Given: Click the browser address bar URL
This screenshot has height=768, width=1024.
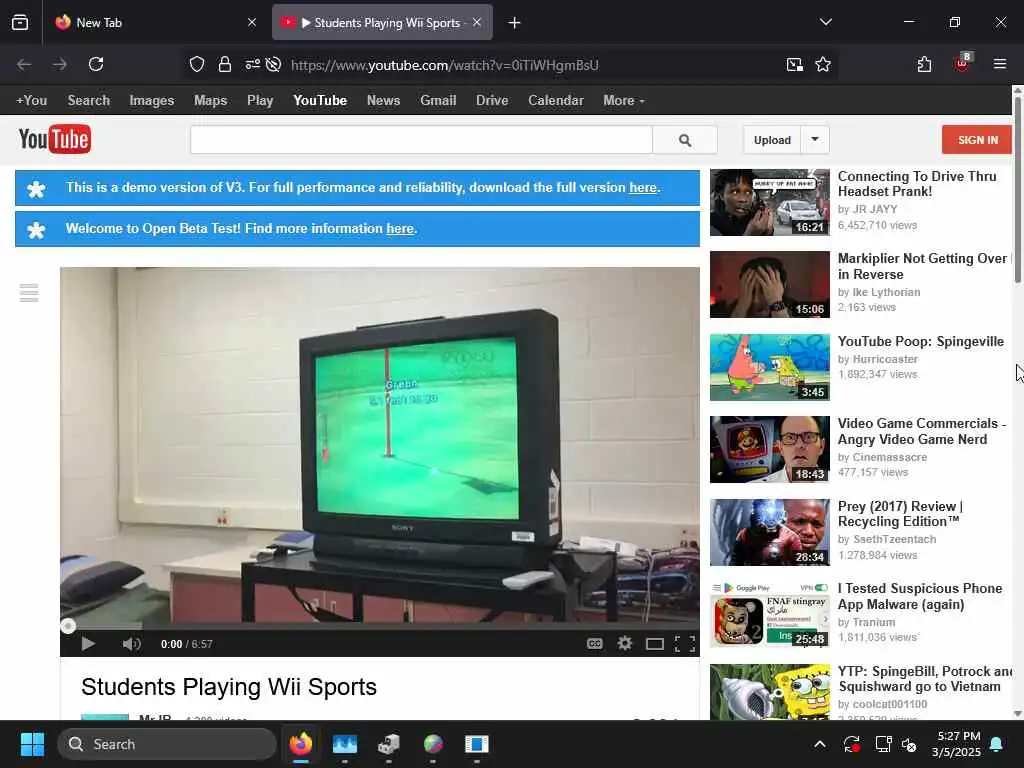Looking at the screenshot, I should [x=444, y=65].
